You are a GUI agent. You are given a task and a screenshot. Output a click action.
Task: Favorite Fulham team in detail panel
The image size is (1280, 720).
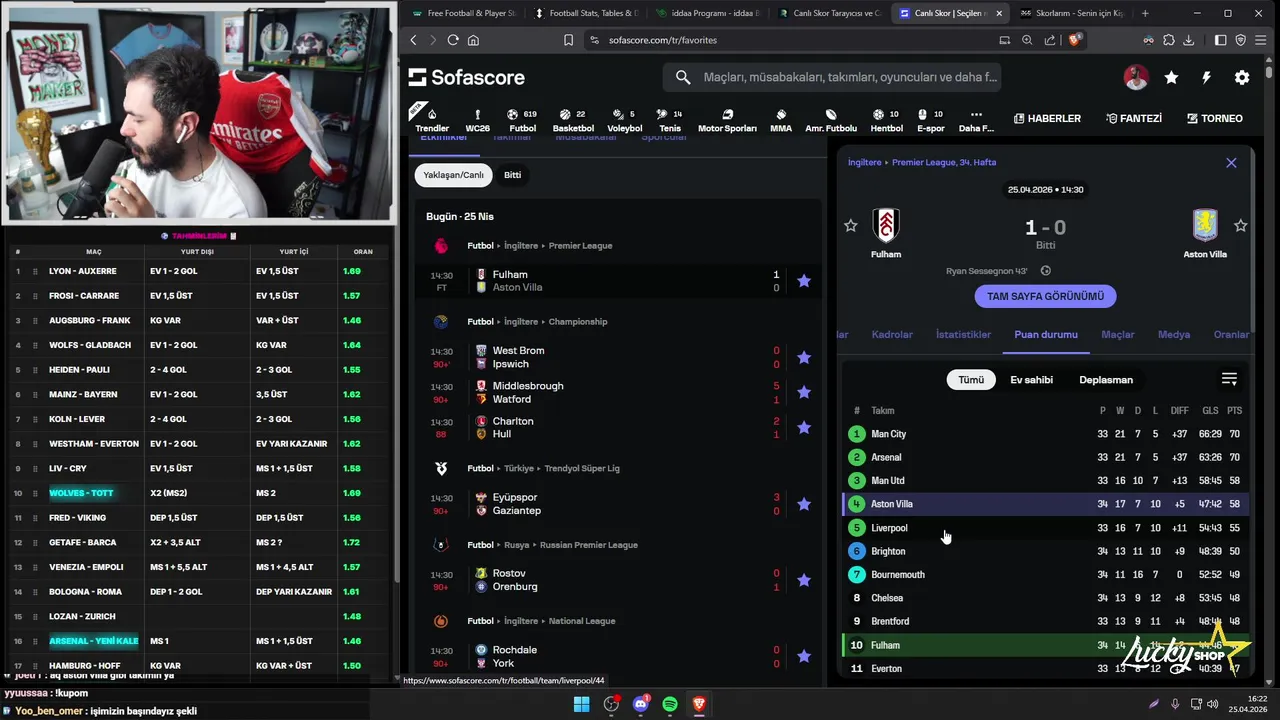850,226
